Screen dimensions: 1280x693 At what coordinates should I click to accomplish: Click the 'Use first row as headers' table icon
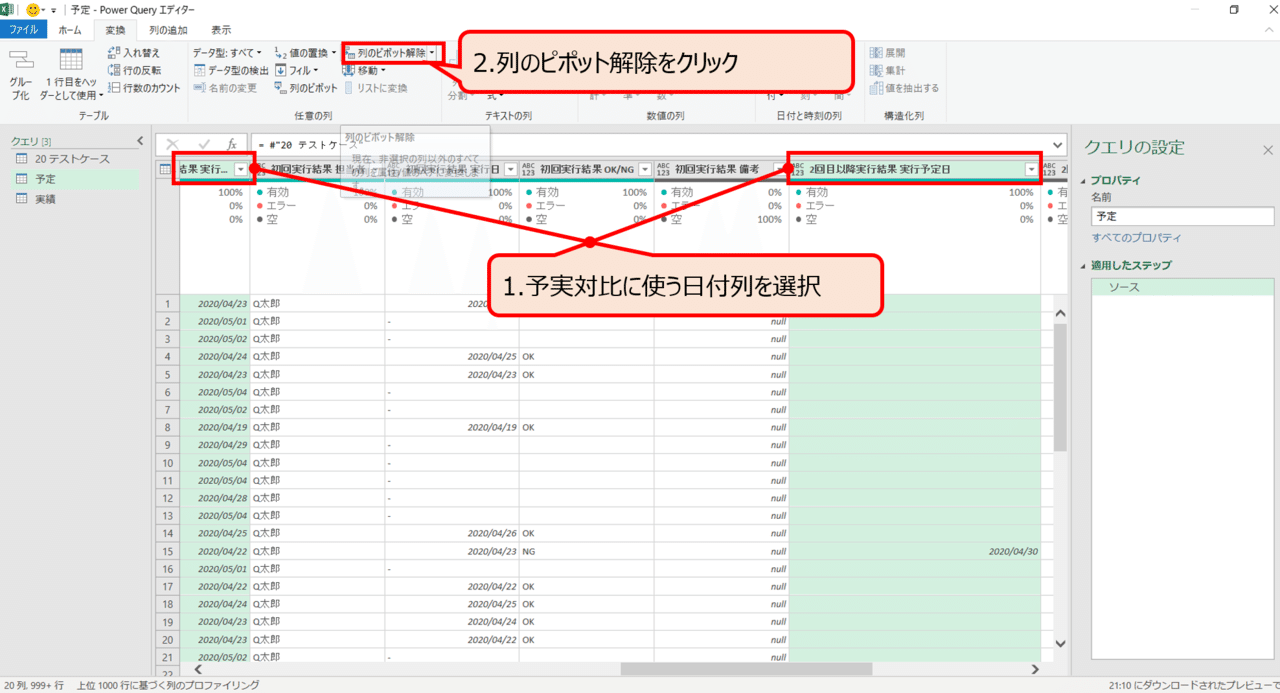(71, 59)
